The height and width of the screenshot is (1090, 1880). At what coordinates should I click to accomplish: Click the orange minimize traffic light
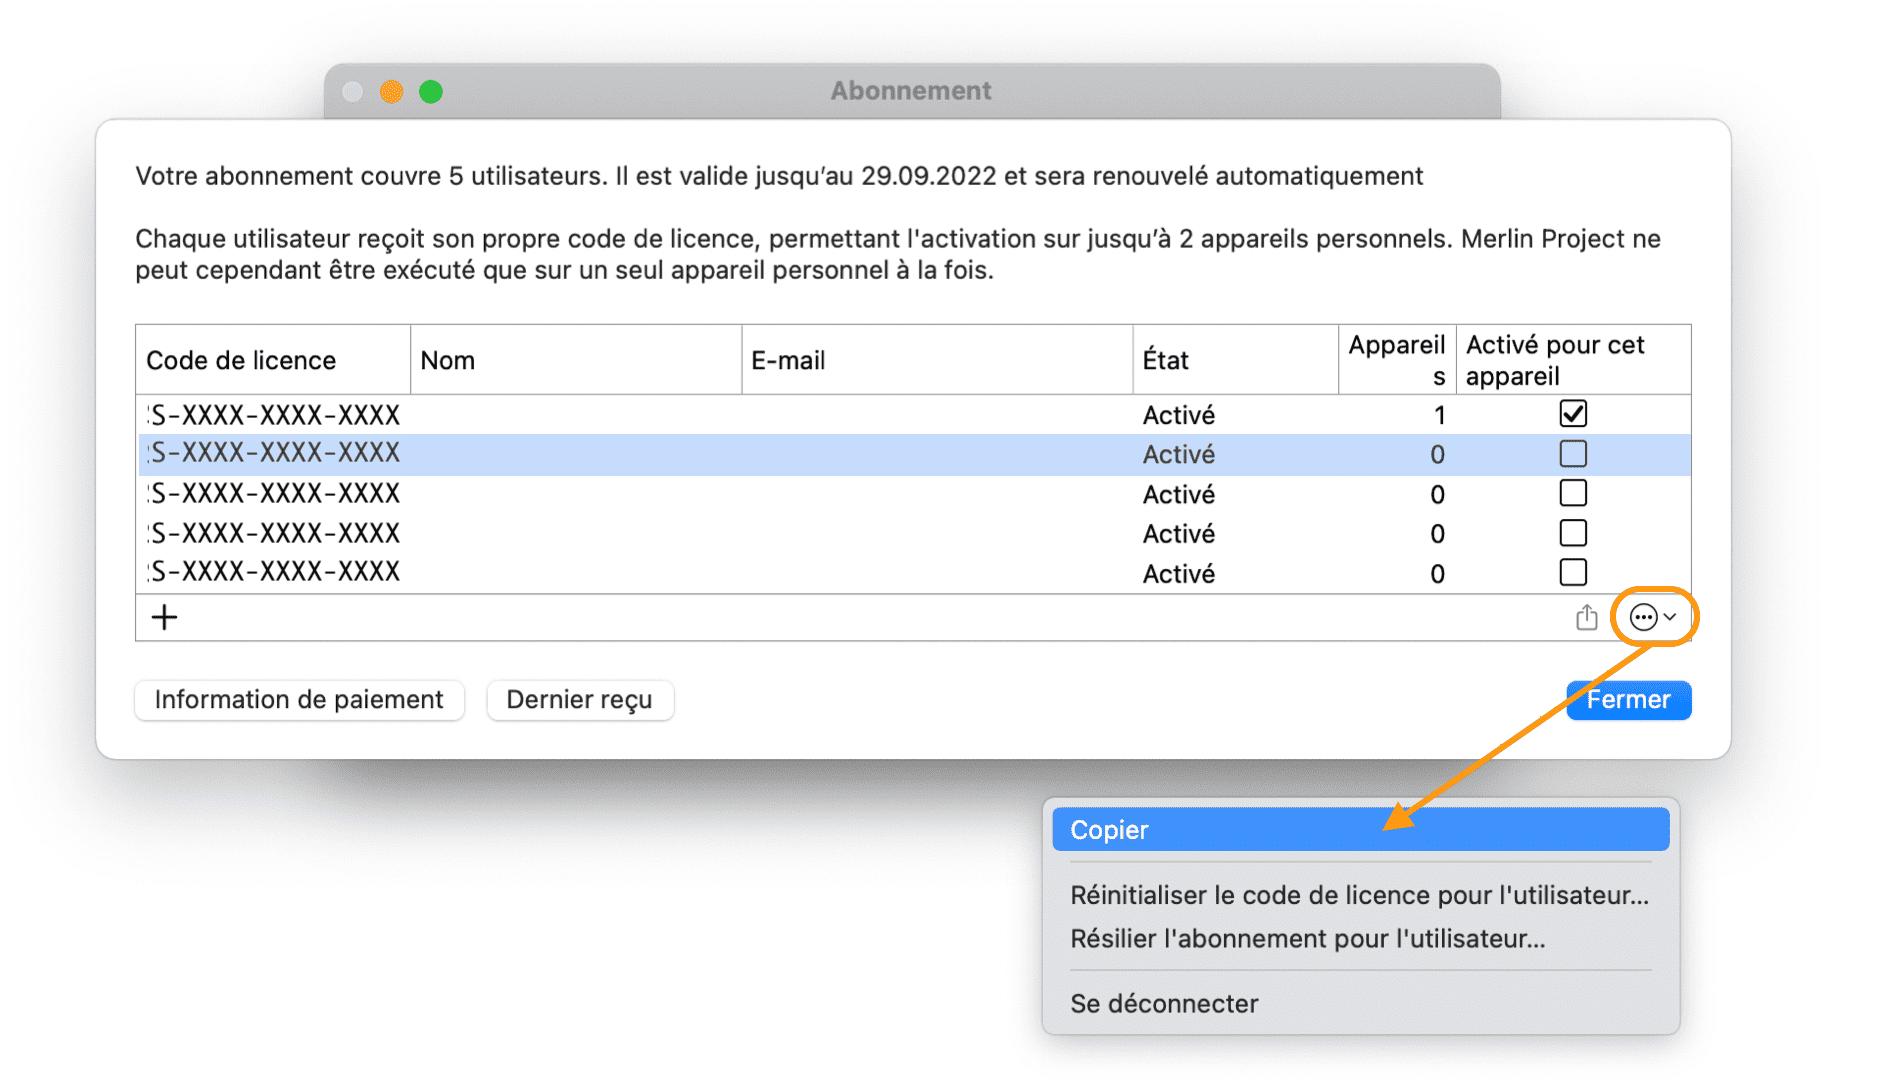tap(392, 91)
